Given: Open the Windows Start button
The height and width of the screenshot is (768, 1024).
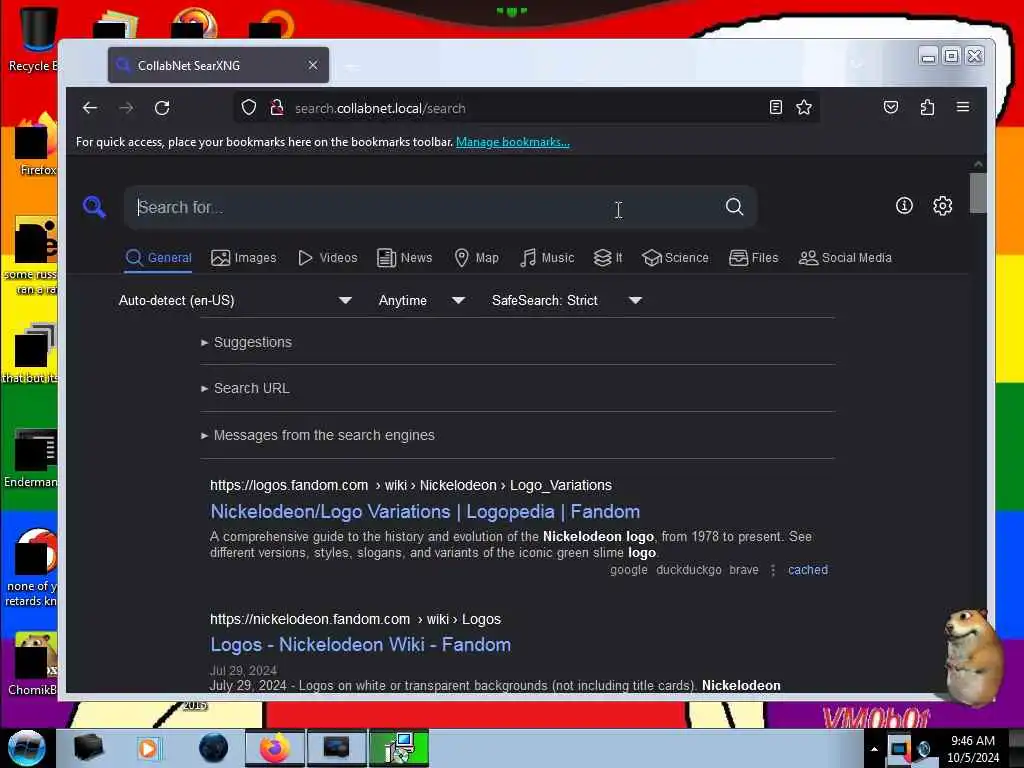Looking at the screenshot, I should pos(27,748).
